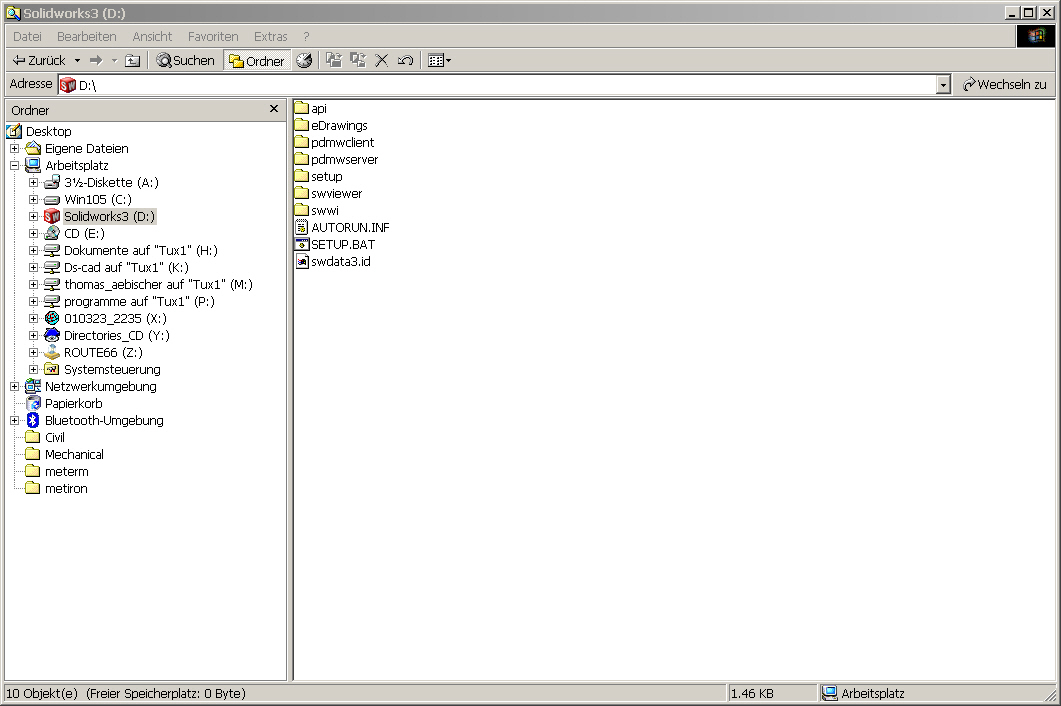This screenshot has width=1061, height=706.
Task: Click the Copy To folder toolbar icon
Action: click(x=358, y=61)
